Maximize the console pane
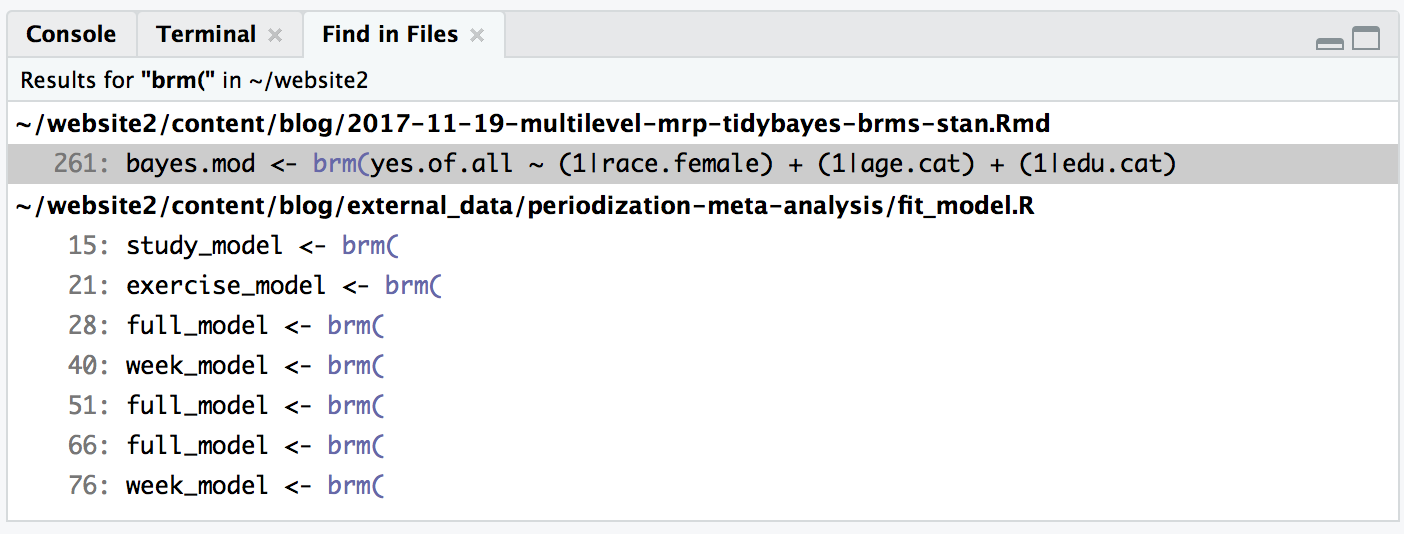This screenshot has width=1404, height=534. click(x=1366, y=39)
